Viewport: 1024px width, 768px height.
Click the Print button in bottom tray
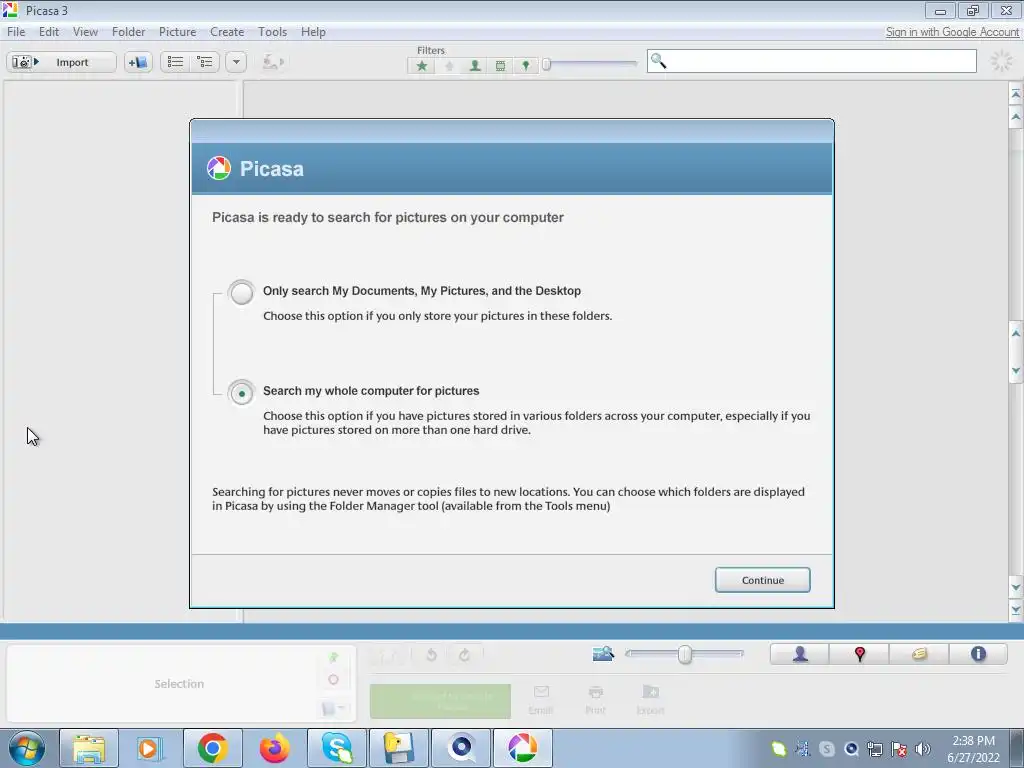tap(595, 700)
